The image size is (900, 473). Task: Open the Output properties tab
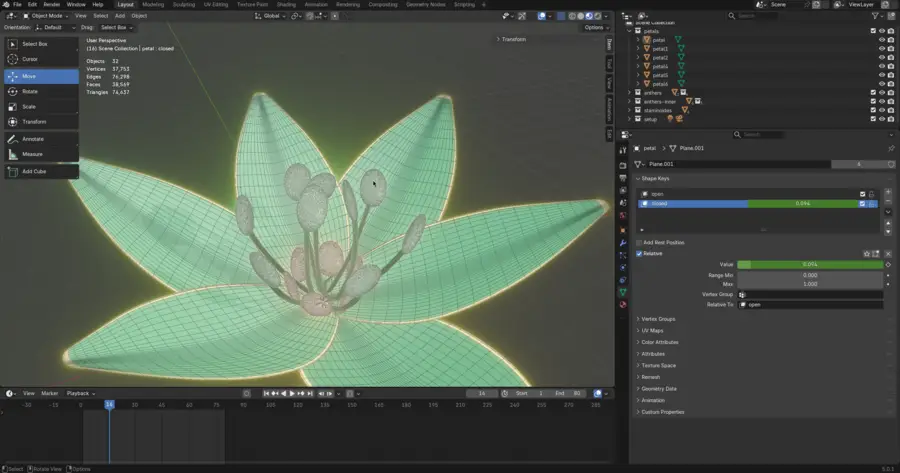click(x=623, y=178)
